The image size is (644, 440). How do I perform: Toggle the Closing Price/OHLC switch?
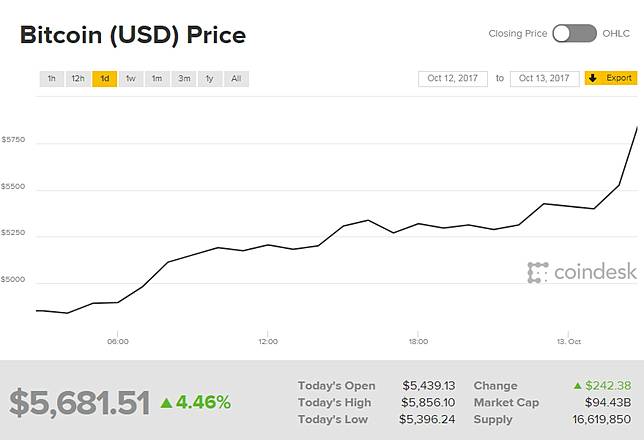coord(574,33)
